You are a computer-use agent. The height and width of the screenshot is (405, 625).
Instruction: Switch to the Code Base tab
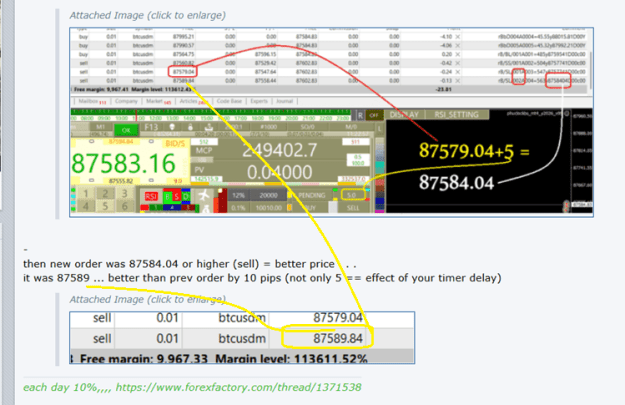click(229, 101)
